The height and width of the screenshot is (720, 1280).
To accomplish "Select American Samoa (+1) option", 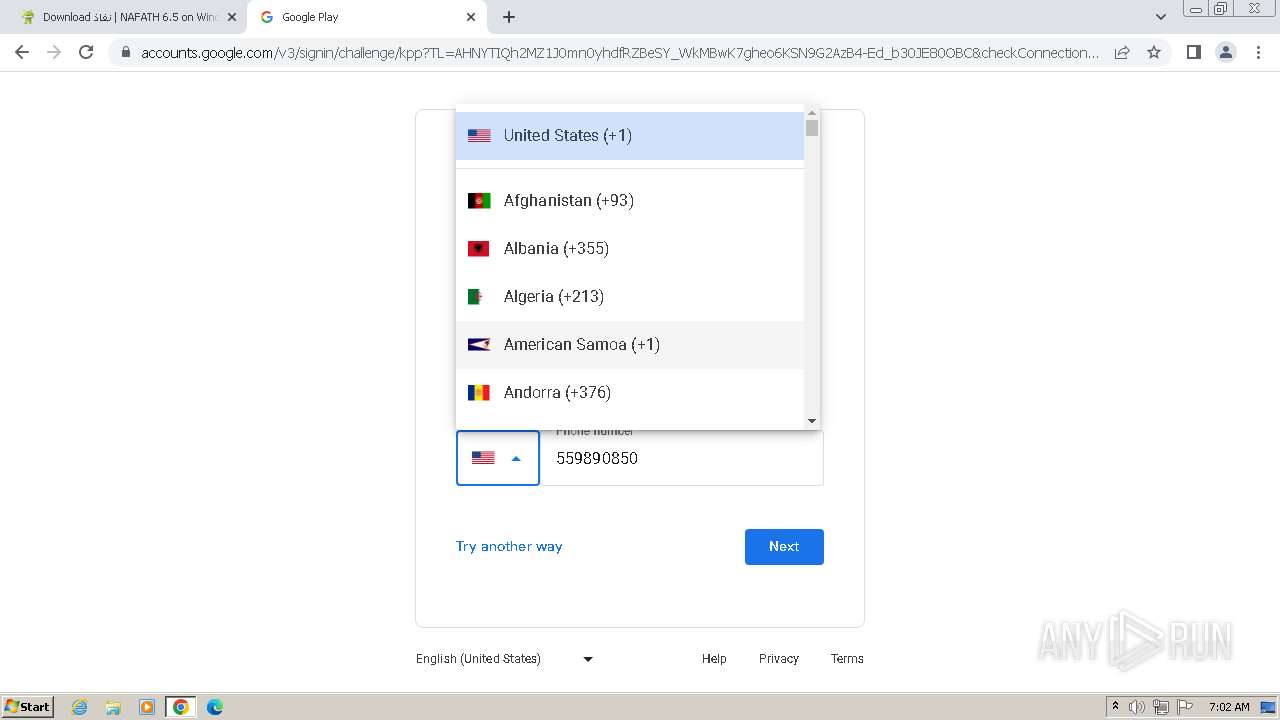I will (630, 344).
